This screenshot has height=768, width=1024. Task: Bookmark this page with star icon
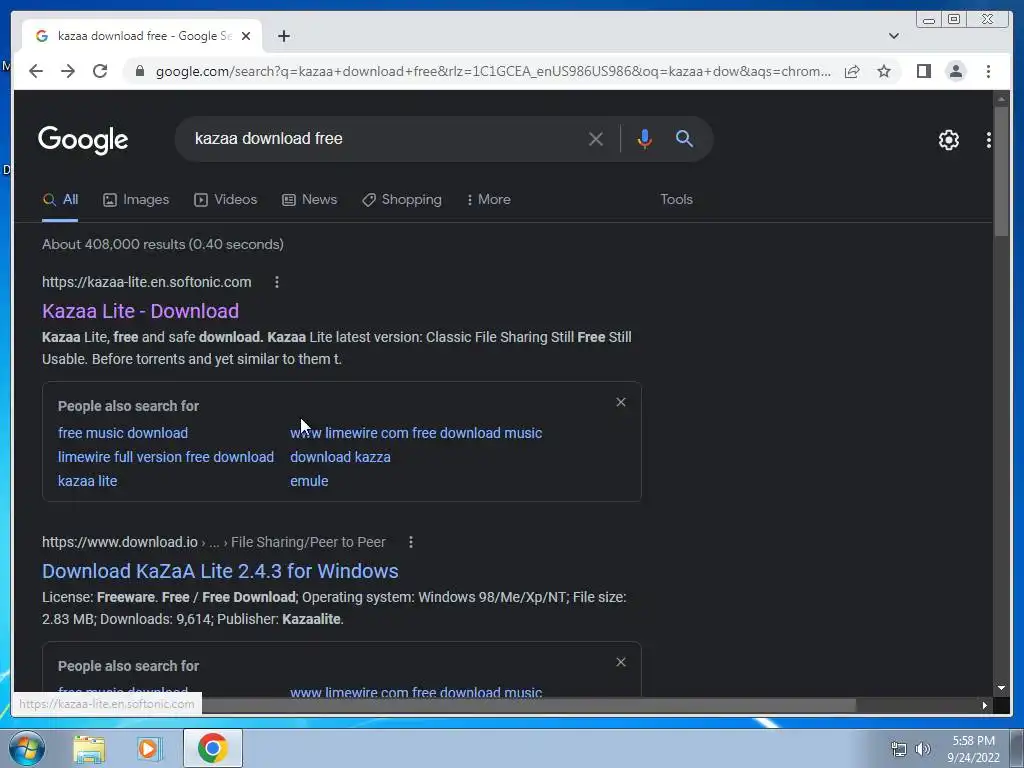click(884, 71)
